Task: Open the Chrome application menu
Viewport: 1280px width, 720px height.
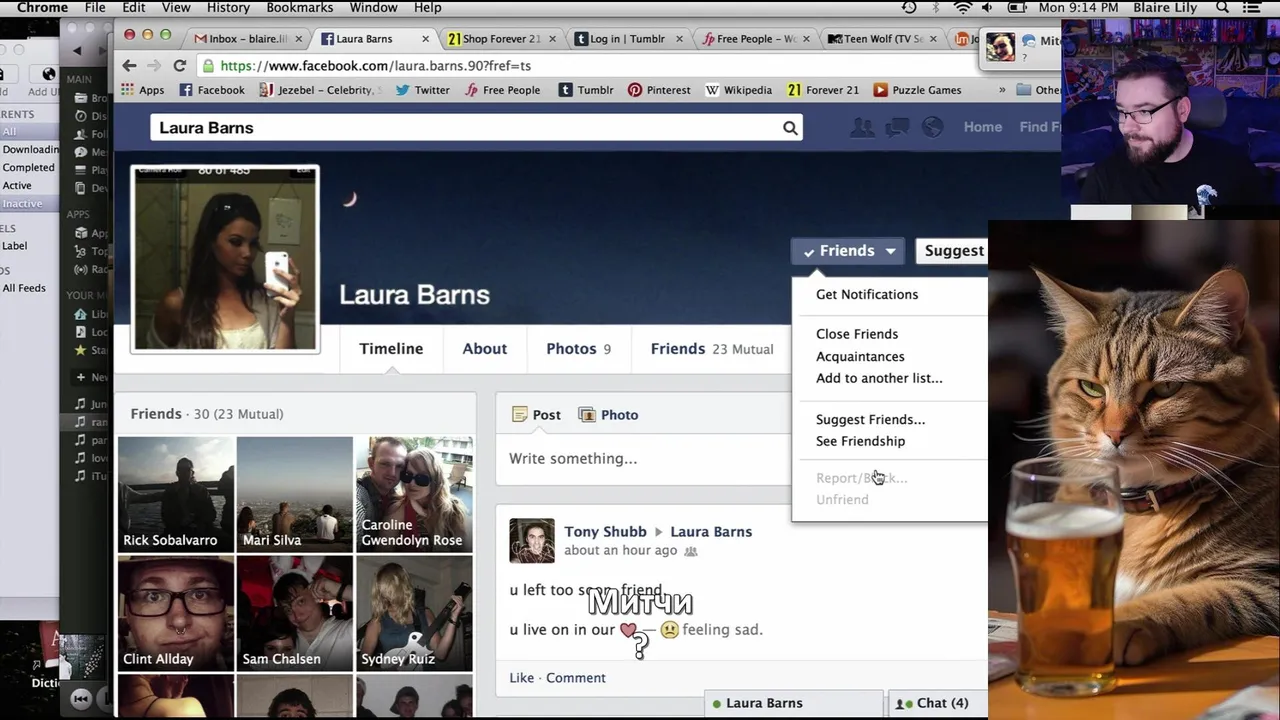Action: click(x=42, y=8)
